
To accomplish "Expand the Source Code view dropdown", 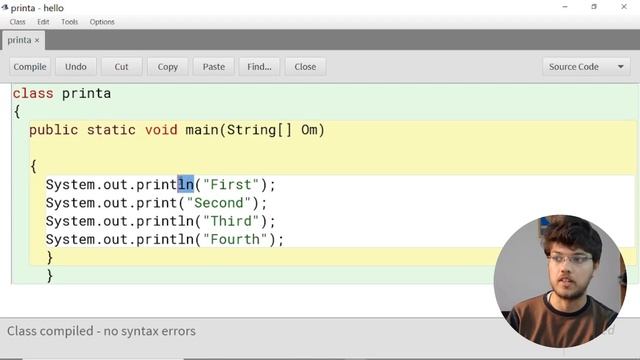I will pos(586,67).
